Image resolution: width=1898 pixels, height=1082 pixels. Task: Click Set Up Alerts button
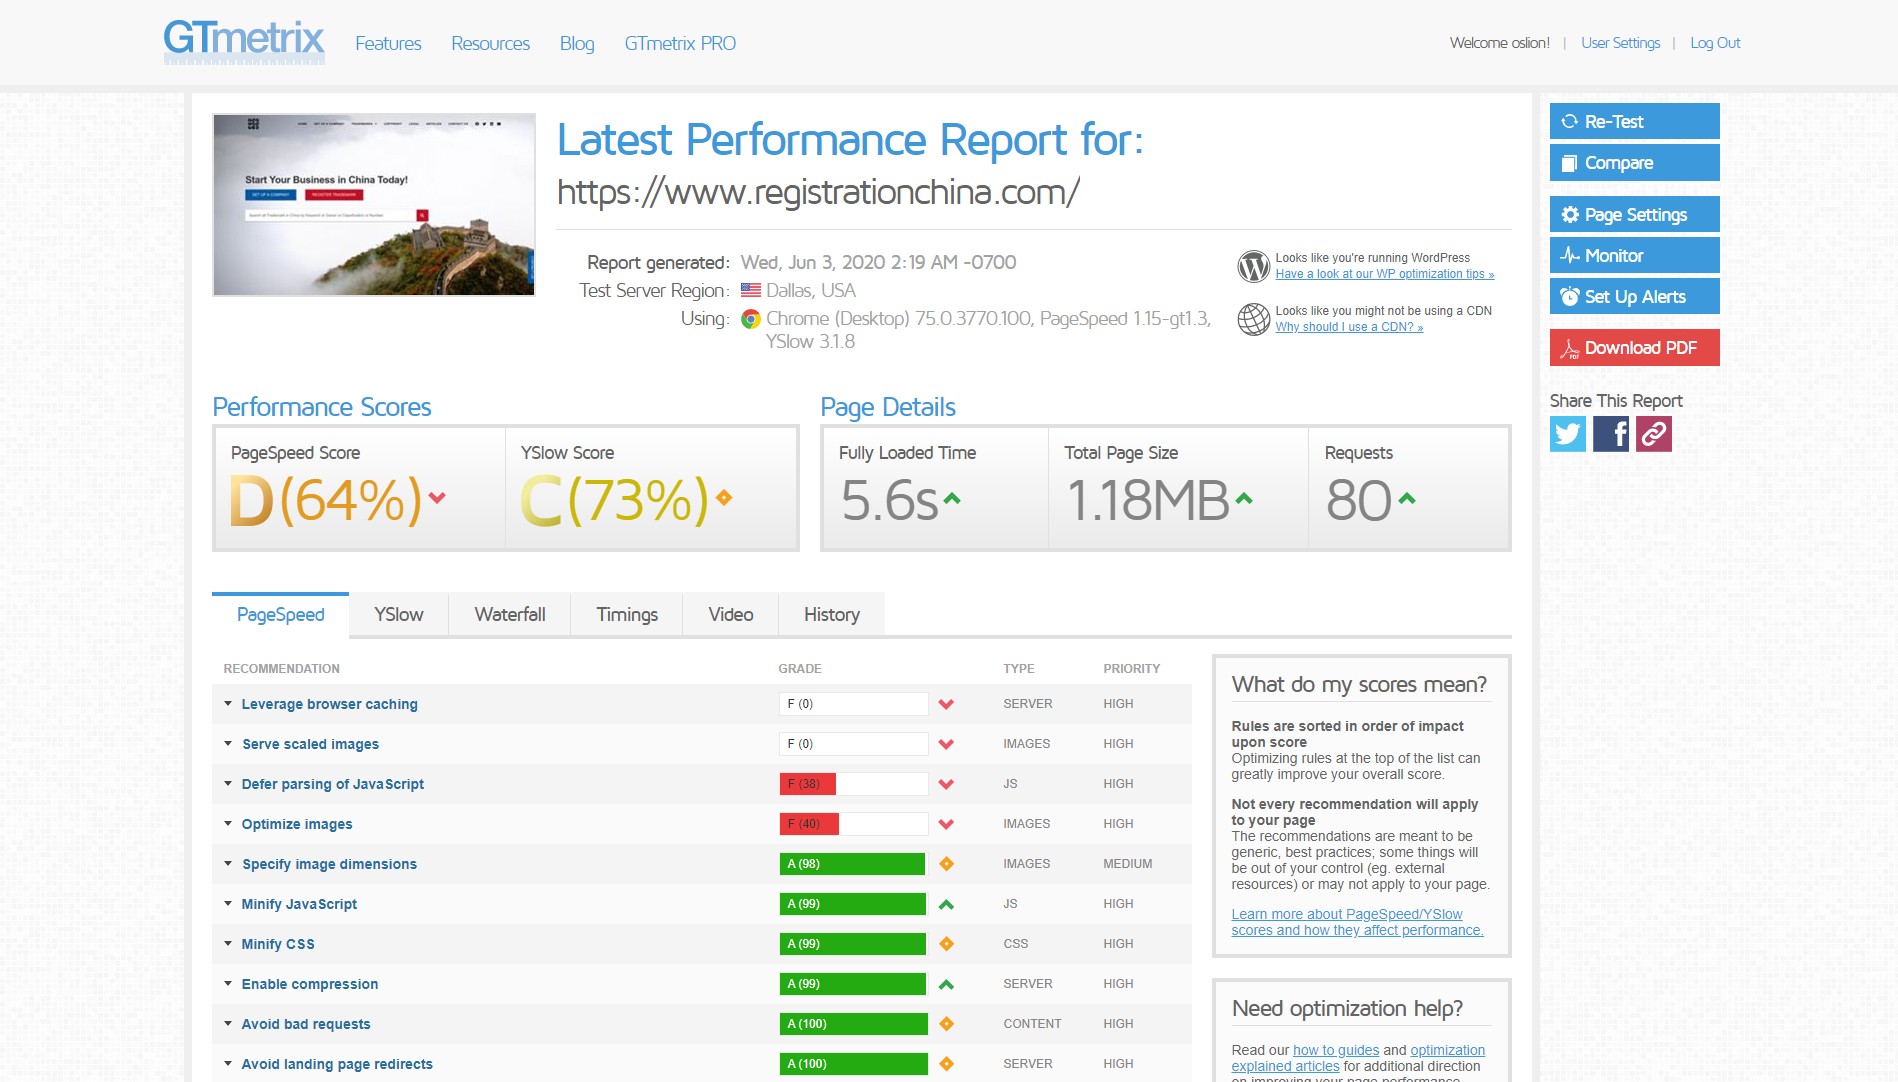click(x=1635, y=296)
